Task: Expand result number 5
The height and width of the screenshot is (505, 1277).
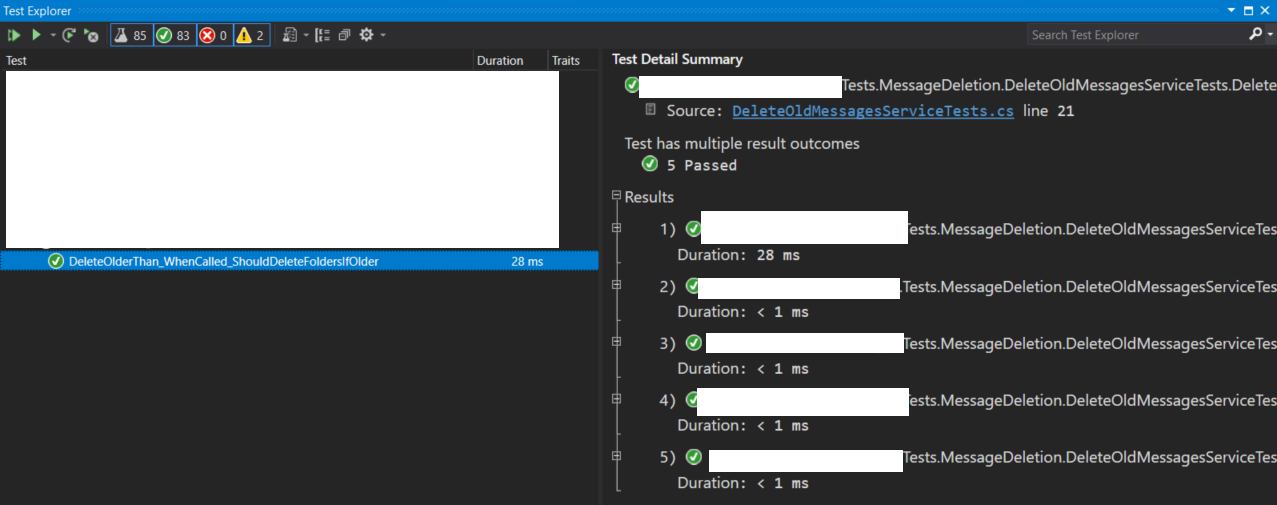Action: (x=617, y=457)
